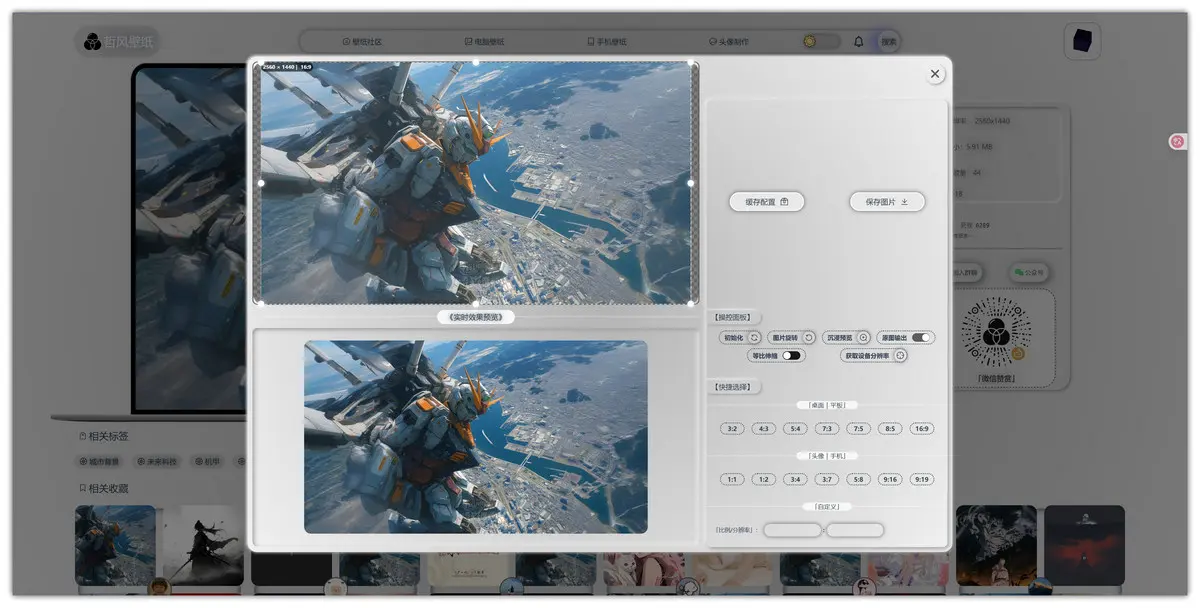Screen dimensions: 1200x608
Task: Toggle the 原图输出 switch
Action: click(x=921, y=338)
